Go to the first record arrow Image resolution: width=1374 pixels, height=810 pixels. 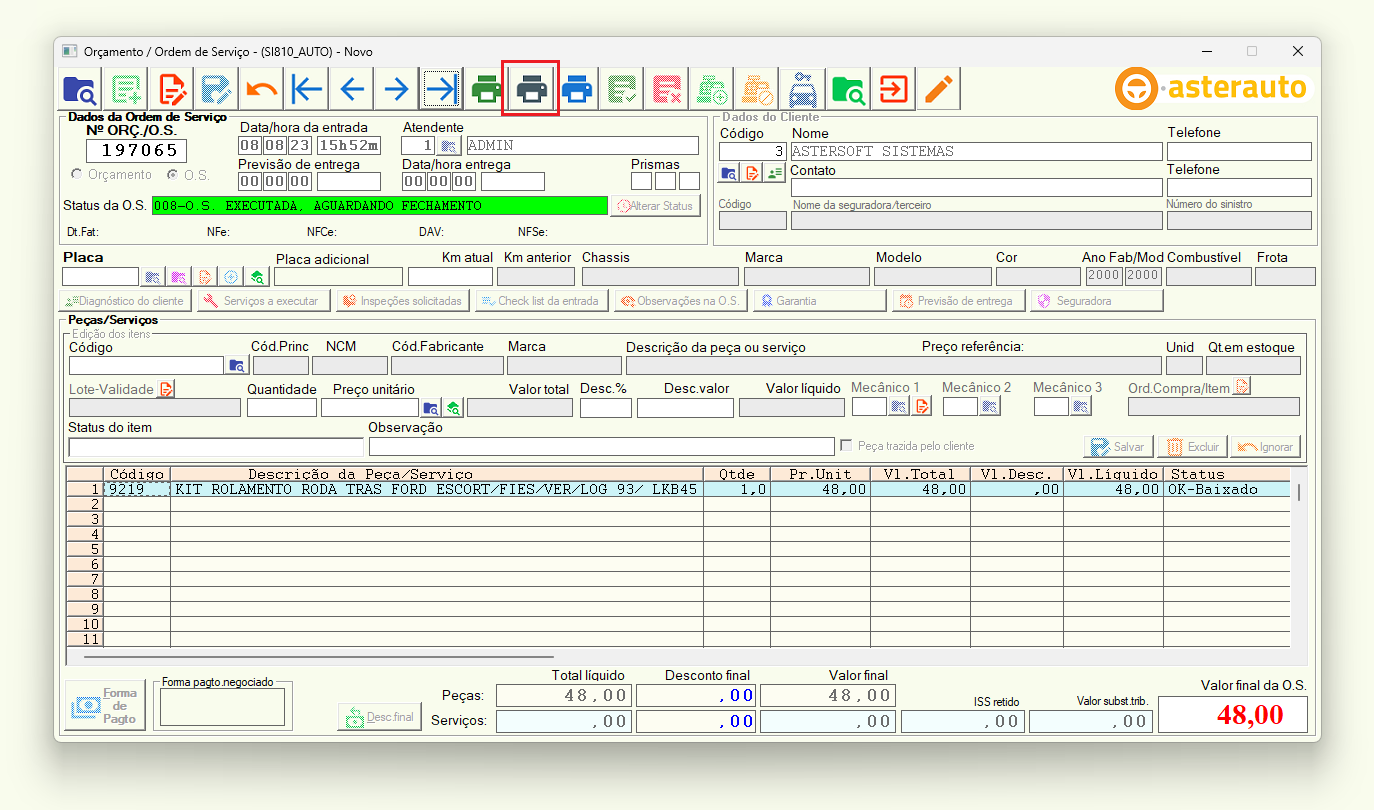[x=306, y=90]
